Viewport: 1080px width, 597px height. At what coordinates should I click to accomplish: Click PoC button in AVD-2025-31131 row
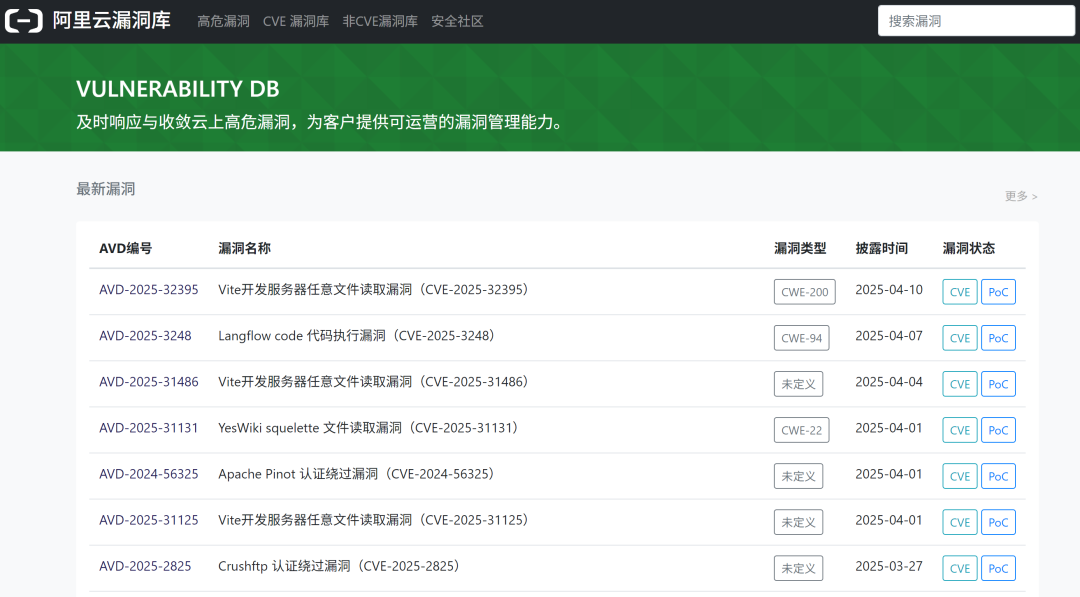[998, 430]
